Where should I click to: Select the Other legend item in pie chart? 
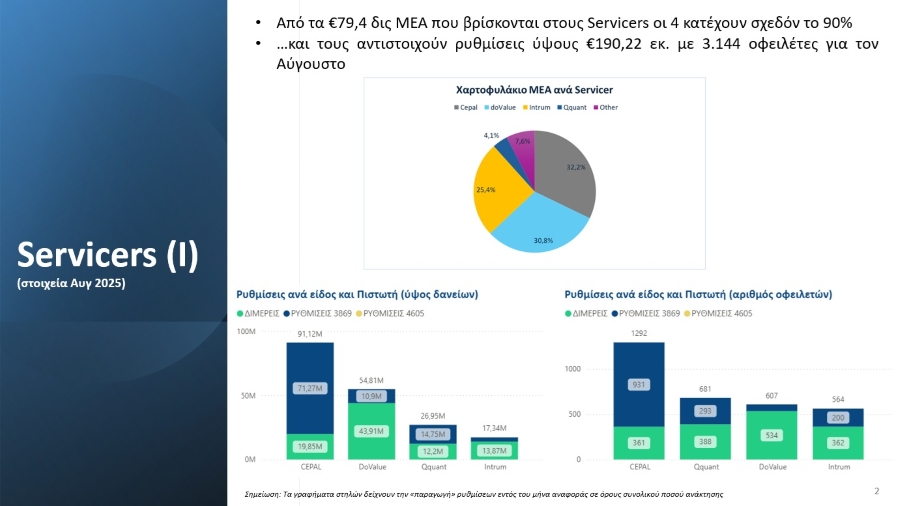click(608, 107)
